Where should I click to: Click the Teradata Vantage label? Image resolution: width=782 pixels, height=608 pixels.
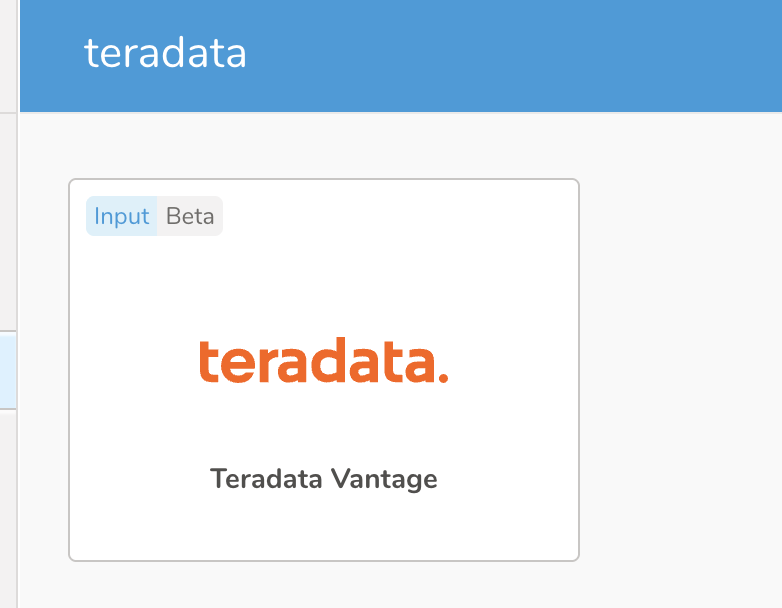[x=323, y=479]
